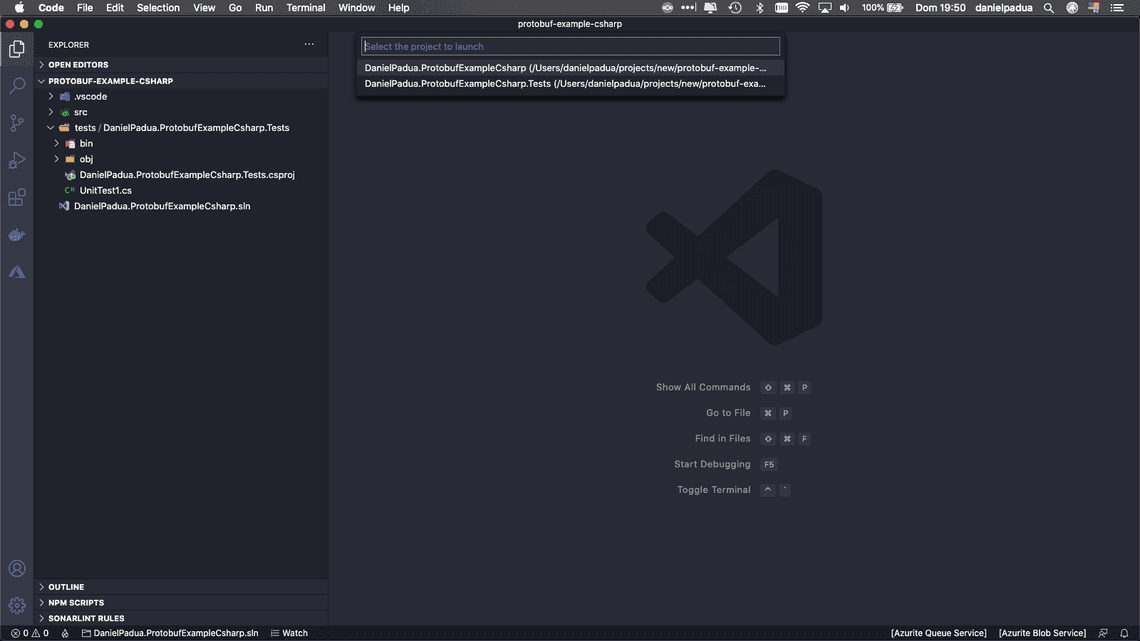
Task: Open the Source Control view
Action: click(x=17, y=123)
